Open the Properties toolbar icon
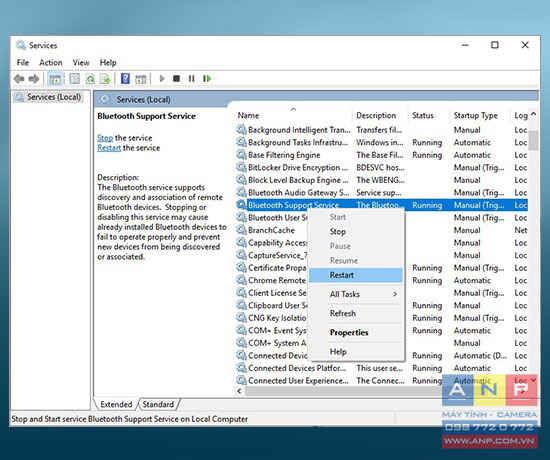The image size is (550, 460). [x=74, y=79]
